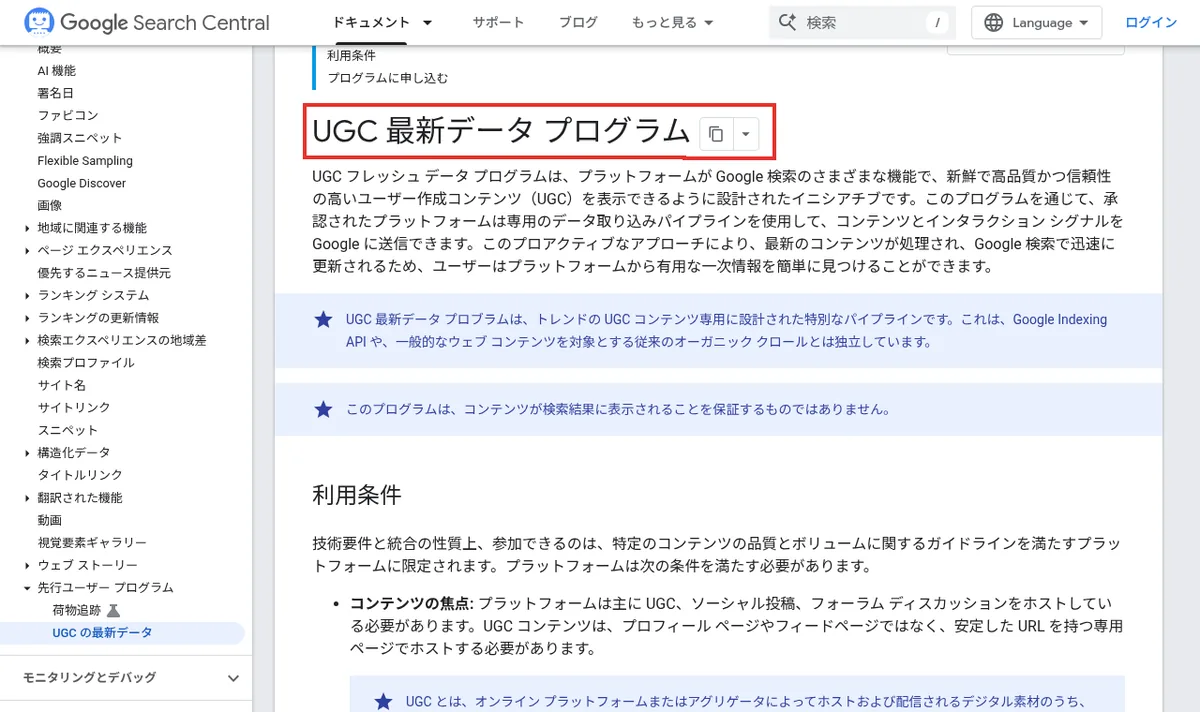This screenshot has height=712, width=1200.
Task: Click the slash shortcut key in search box
Action: 937,22
